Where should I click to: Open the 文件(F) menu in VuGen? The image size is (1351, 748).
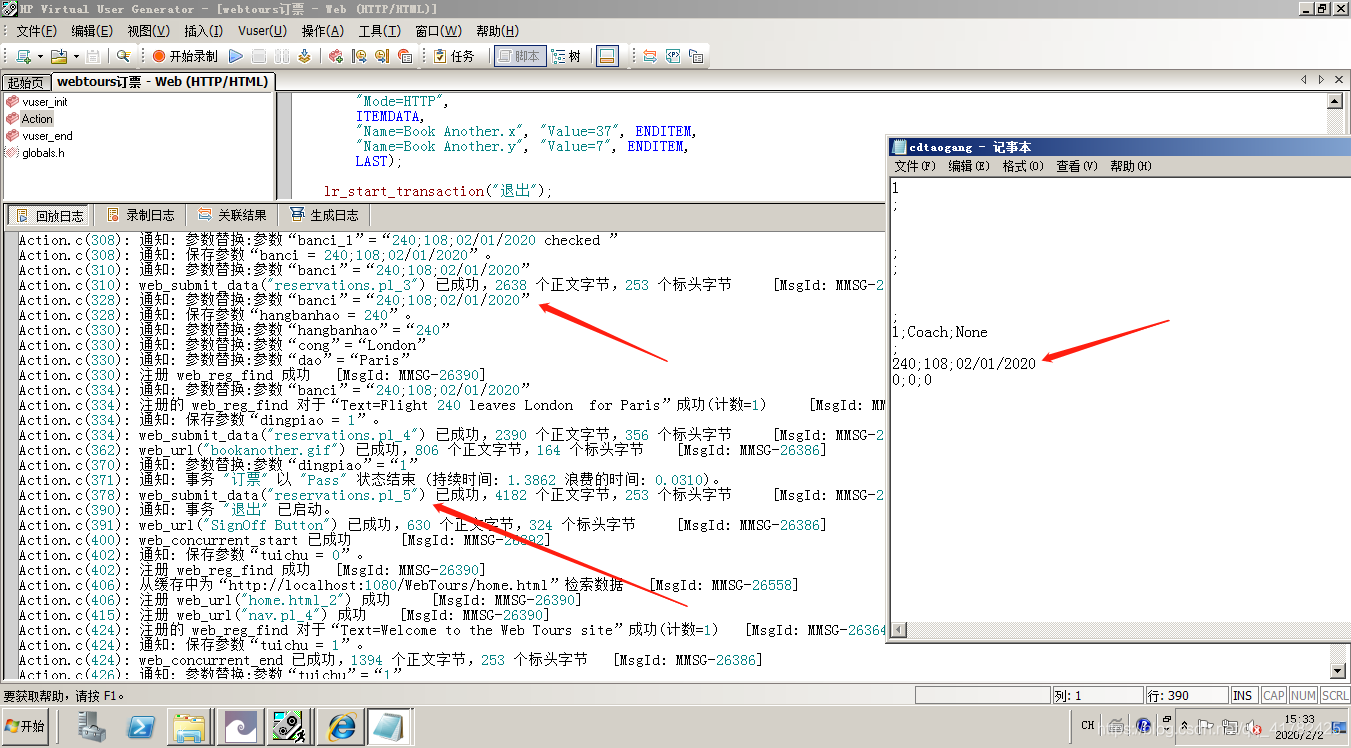[x=37, y=31]
